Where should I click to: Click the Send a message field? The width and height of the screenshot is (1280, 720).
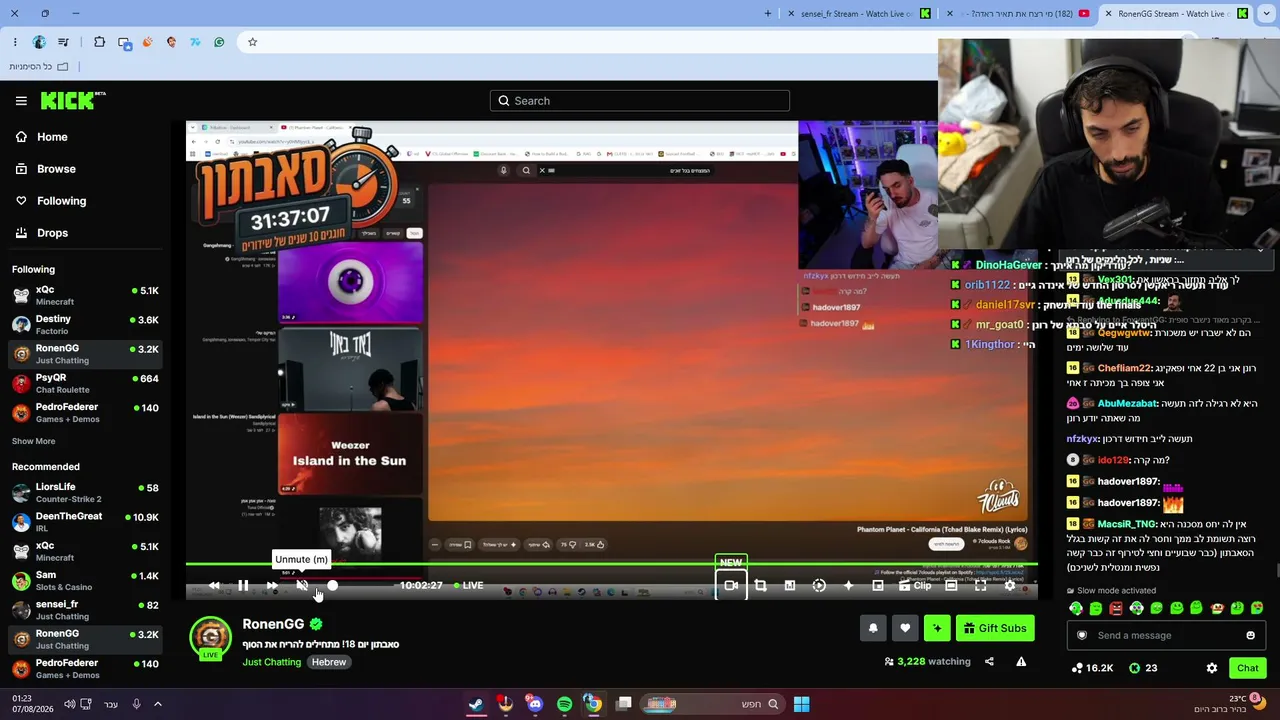point(1165,635)
